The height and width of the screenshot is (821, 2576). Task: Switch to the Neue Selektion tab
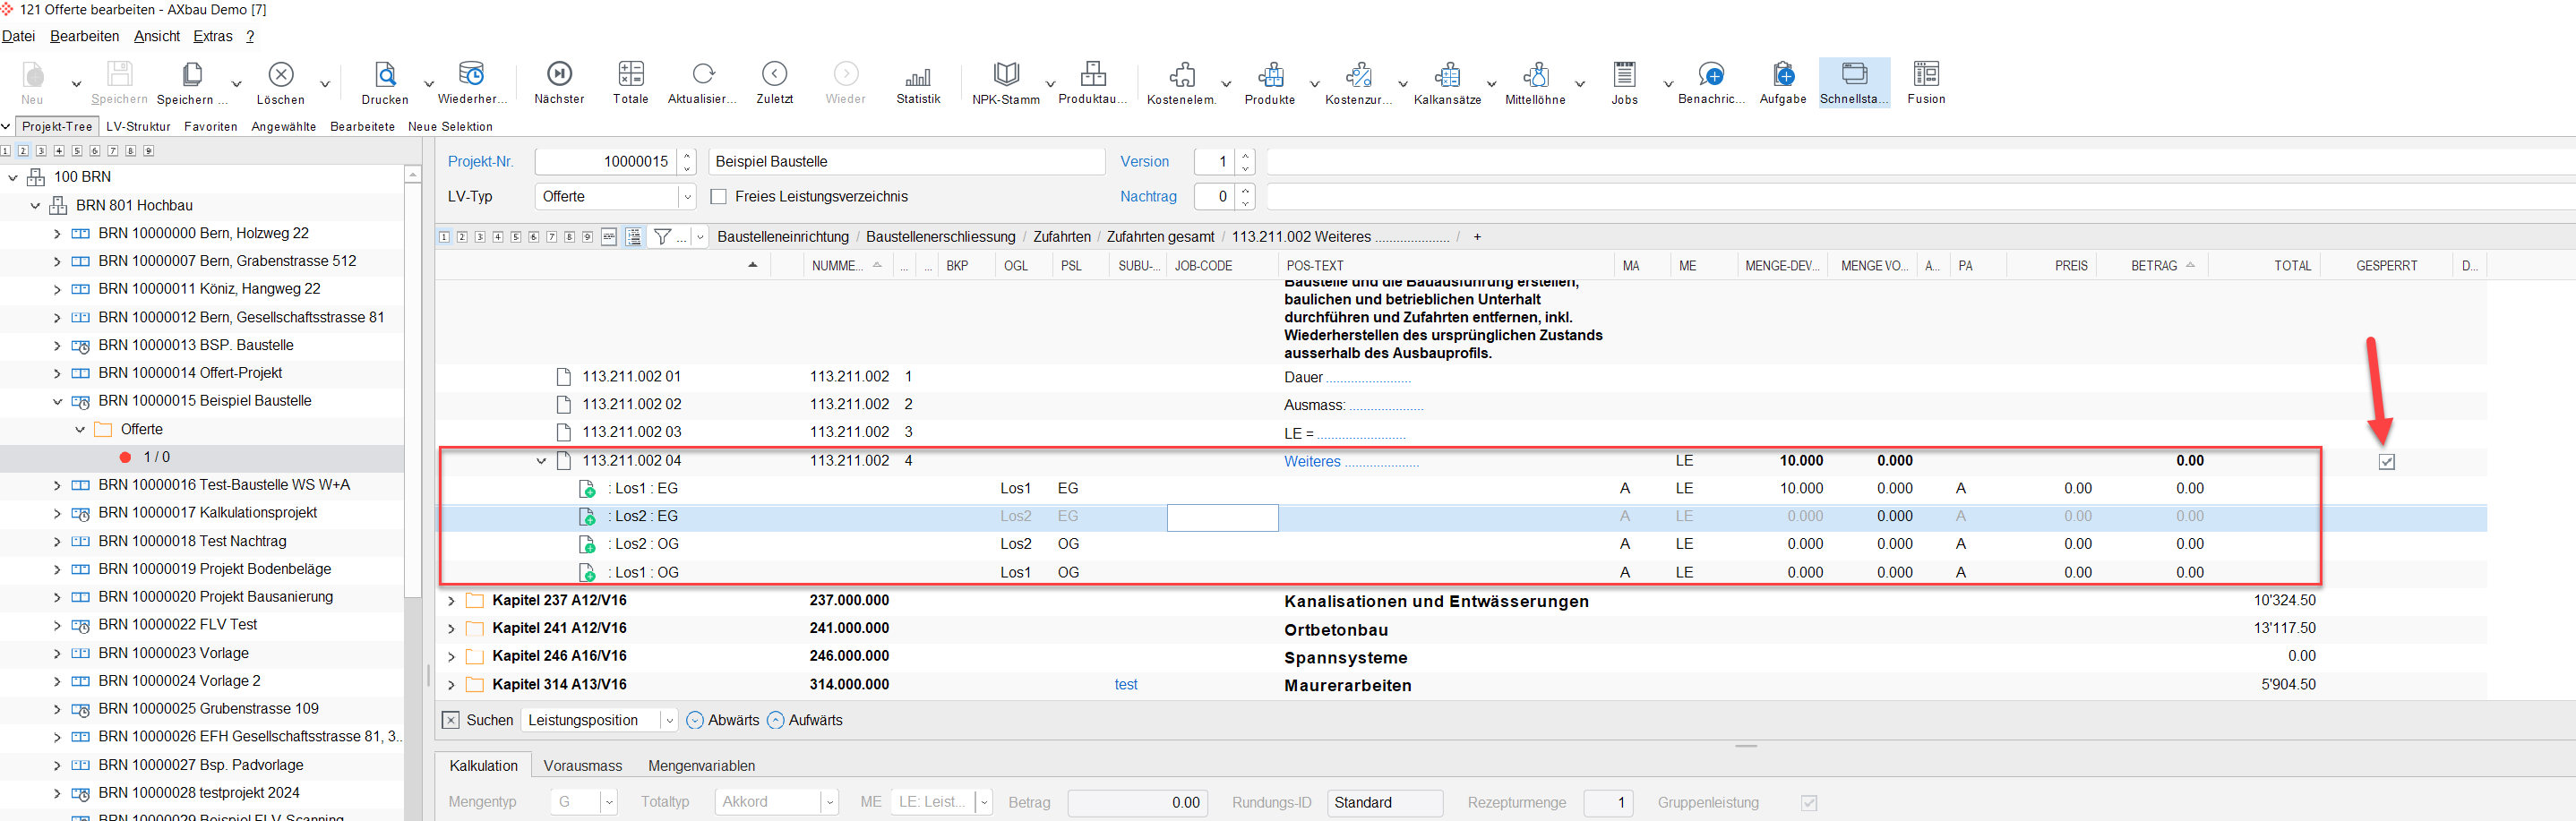(450, 127)
